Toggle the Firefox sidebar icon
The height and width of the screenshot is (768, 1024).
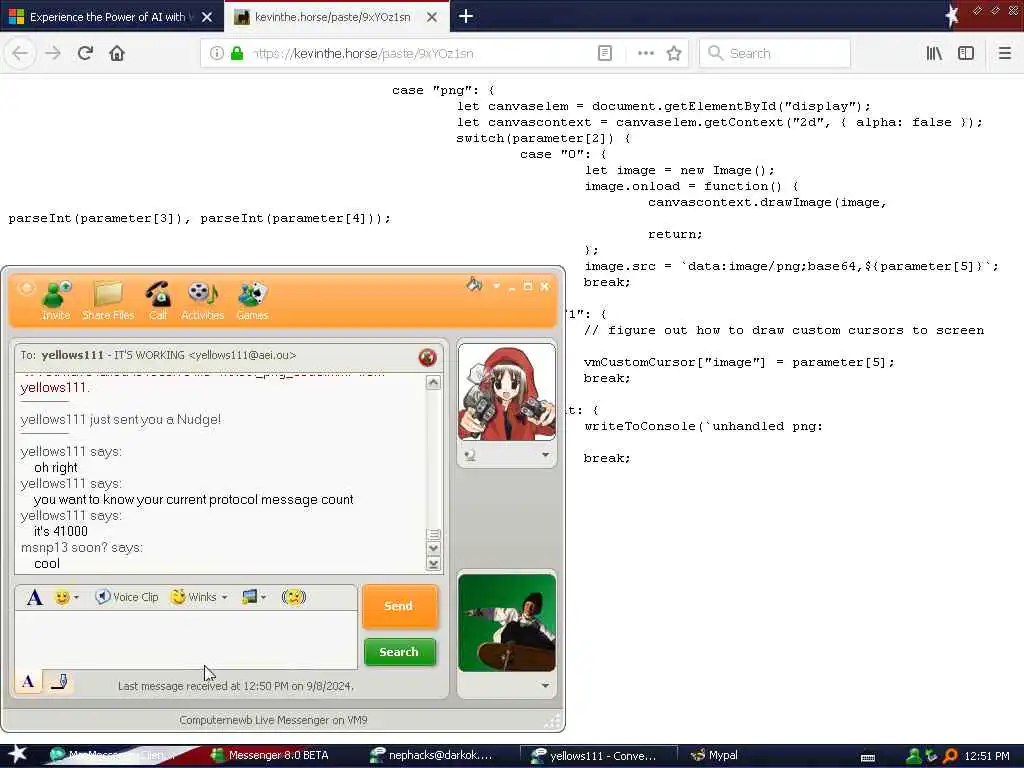point(966,53)
